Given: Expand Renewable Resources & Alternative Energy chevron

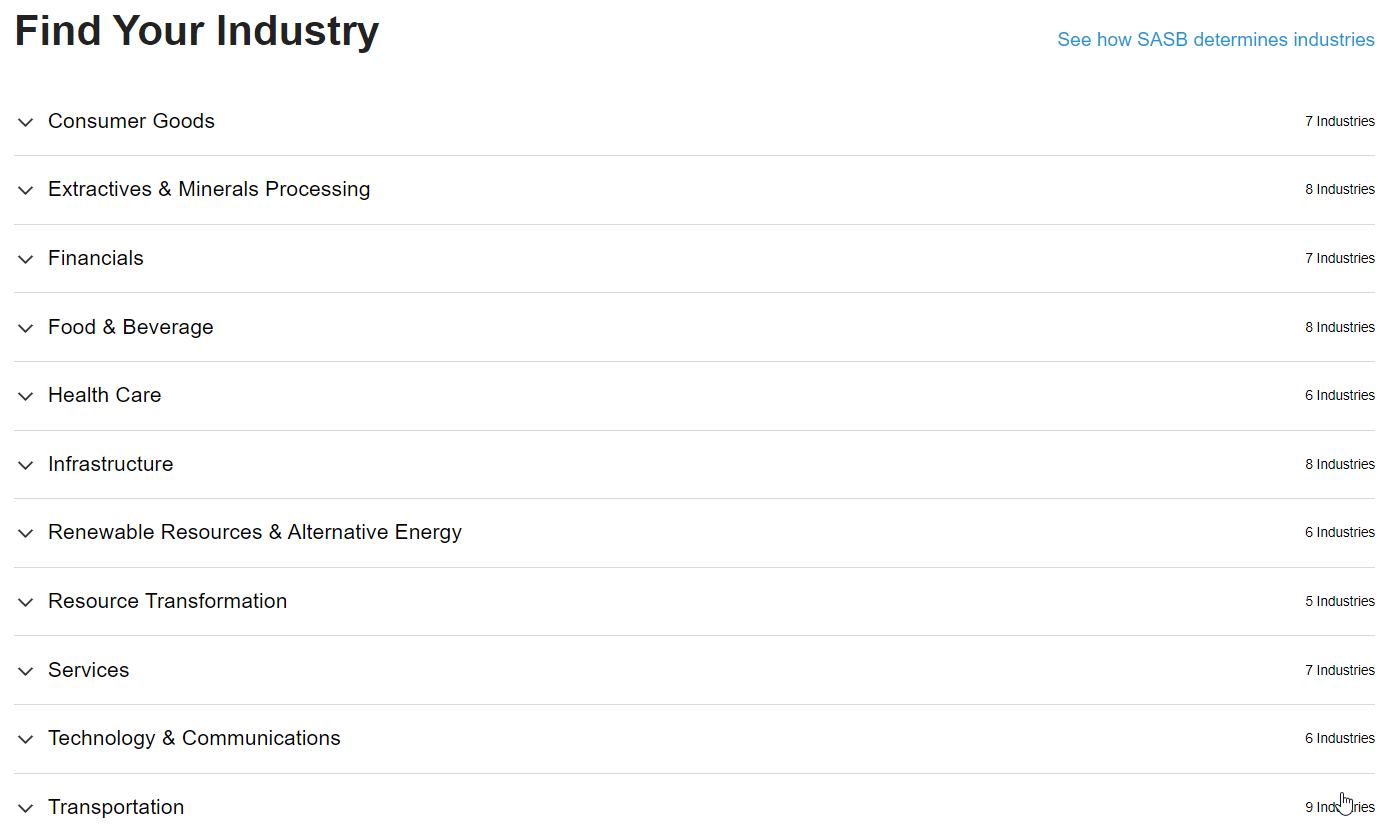Looking at the screenshot, I should [26, 533].
